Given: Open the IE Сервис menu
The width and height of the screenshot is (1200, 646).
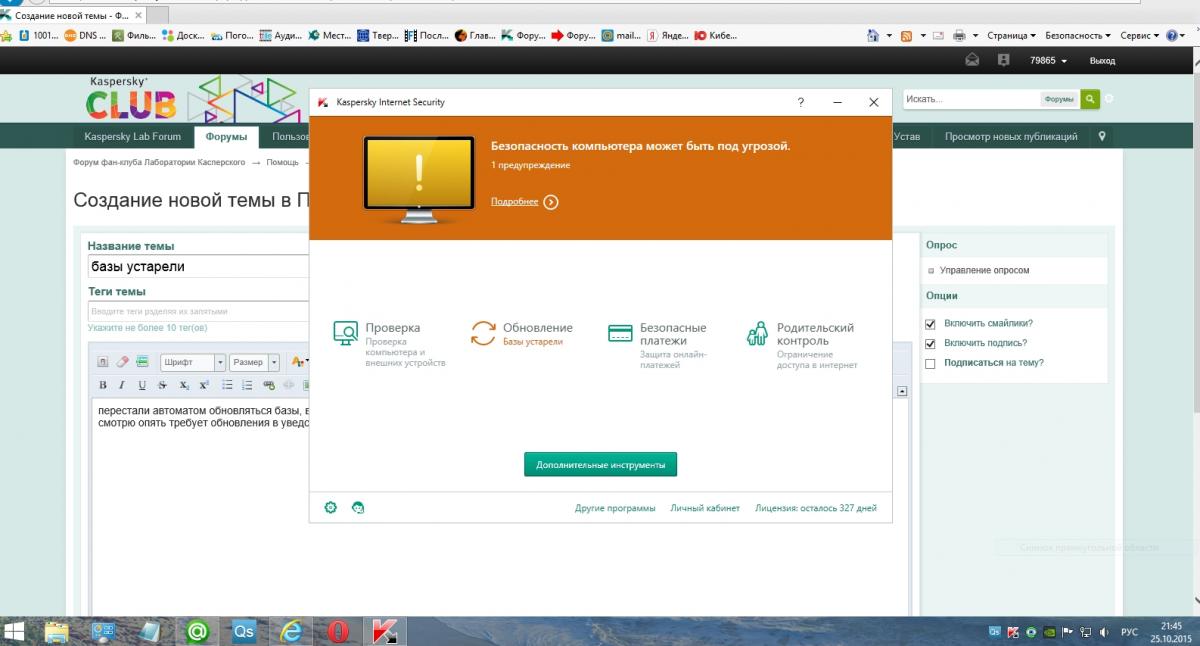Looking at the screenshot, I should pos(1140,35).
